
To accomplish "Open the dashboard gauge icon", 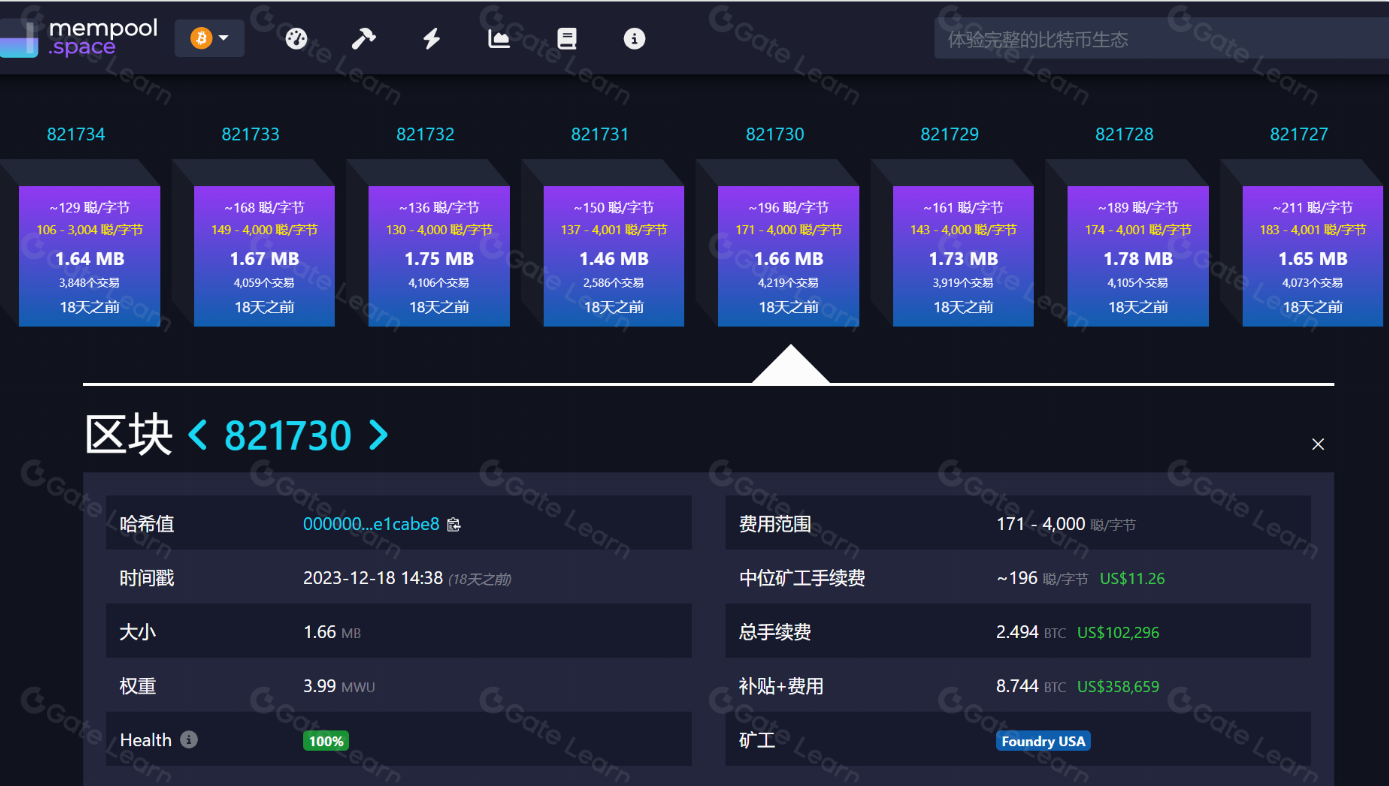I will (296, 39).
